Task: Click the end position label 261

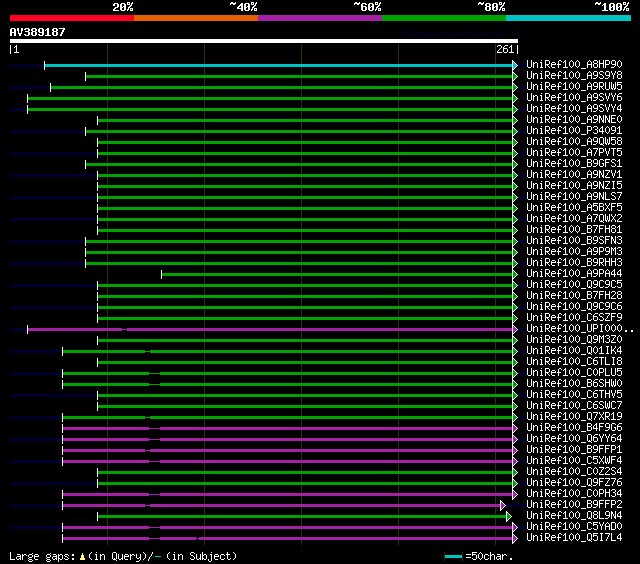Action: pyautogui.click(x=505, y=49)
